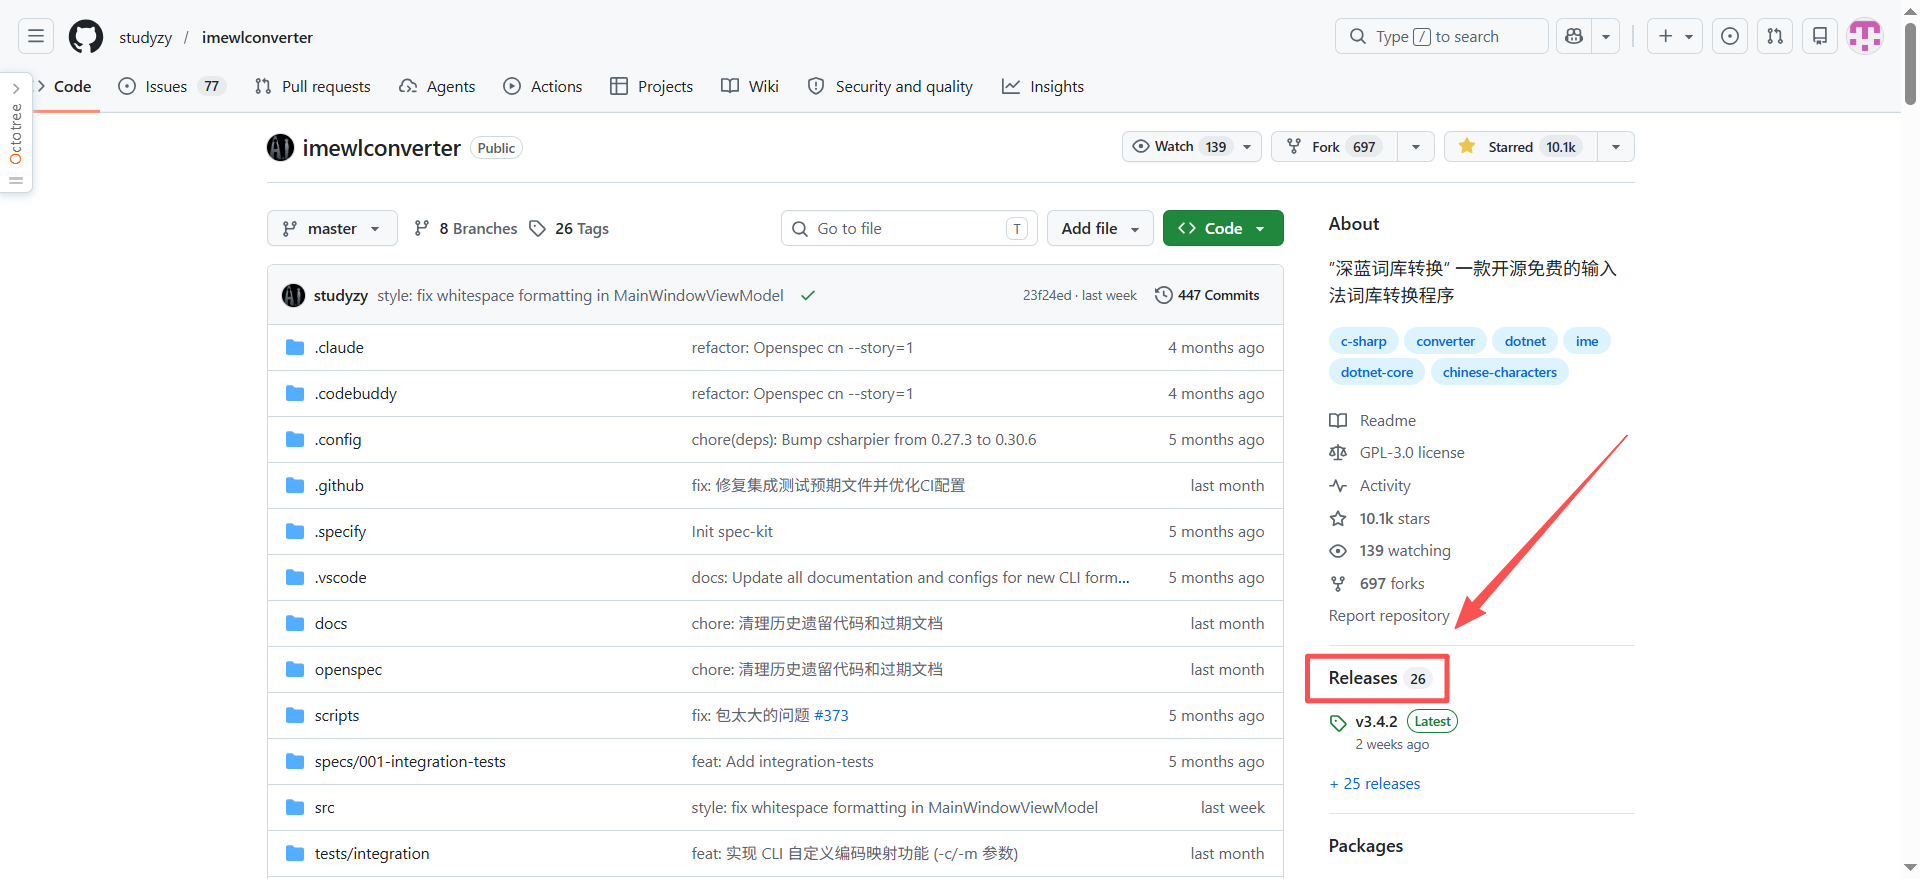Open the Actions tab
This screenshot has height=879, width=1920.
click(543, 87)
